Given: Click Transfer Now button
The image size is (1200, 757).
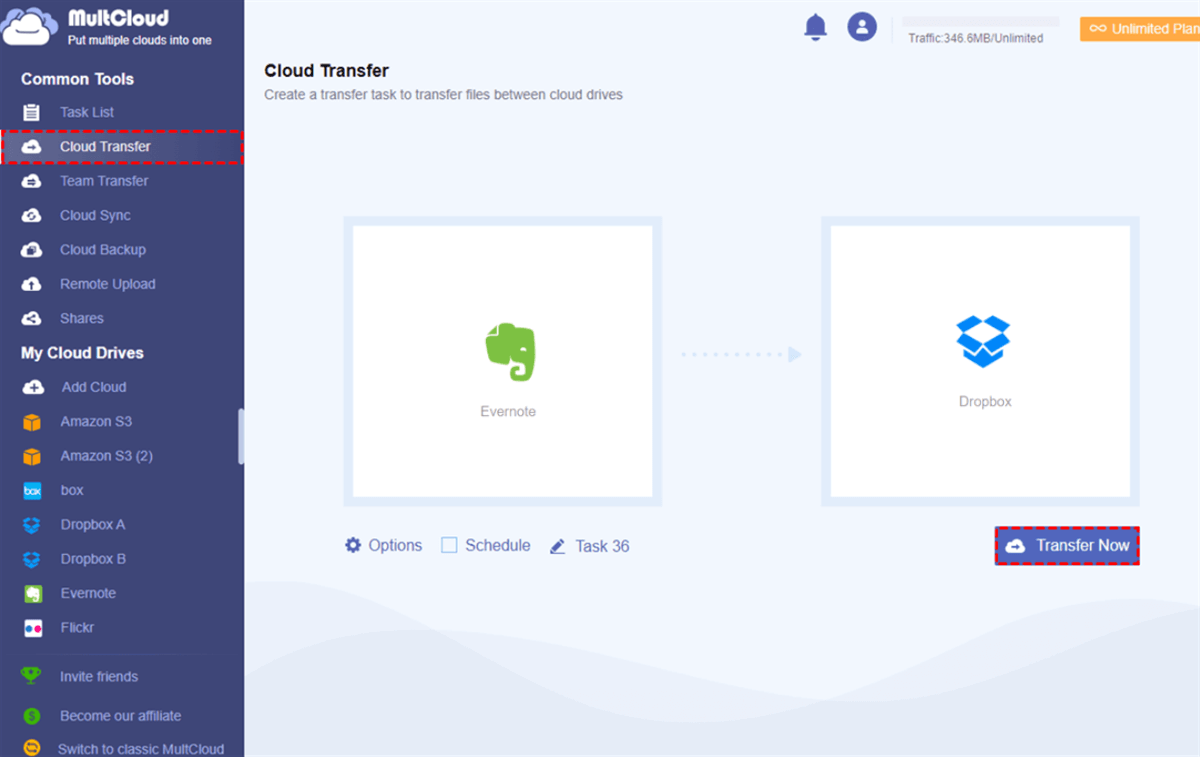Looking at the screenshot, I should point(1067,546).
